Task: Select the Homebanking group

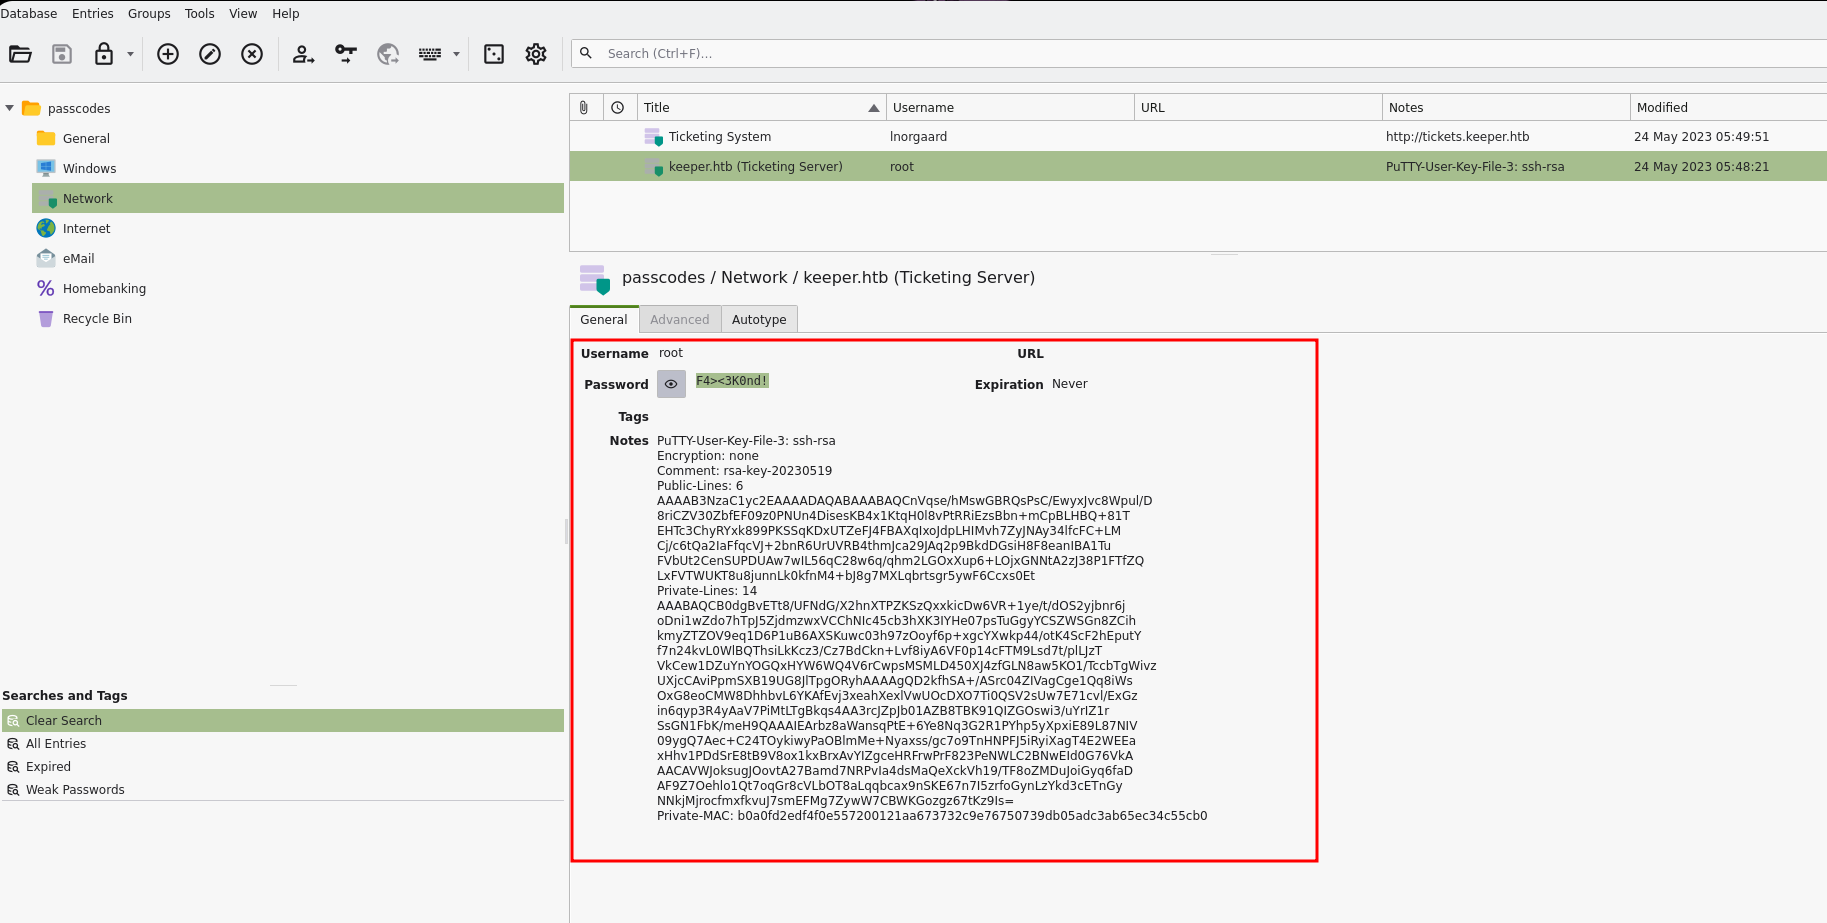Action: tap(104, 289)
